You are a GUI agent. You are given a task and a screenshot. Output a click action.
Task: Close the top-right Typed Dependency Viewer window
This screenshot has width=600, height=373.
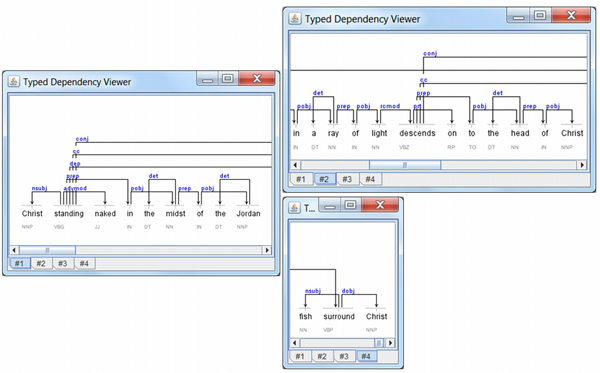pyautogui.click(x=571, y=16)
